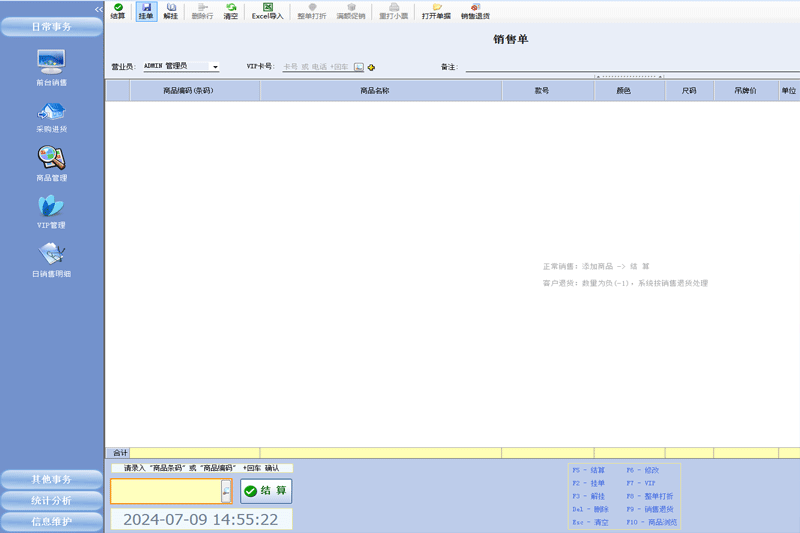Open VIP管理 in the sidebar
Viewport: 800px width, 533px height.
click(x=51, y=212)
